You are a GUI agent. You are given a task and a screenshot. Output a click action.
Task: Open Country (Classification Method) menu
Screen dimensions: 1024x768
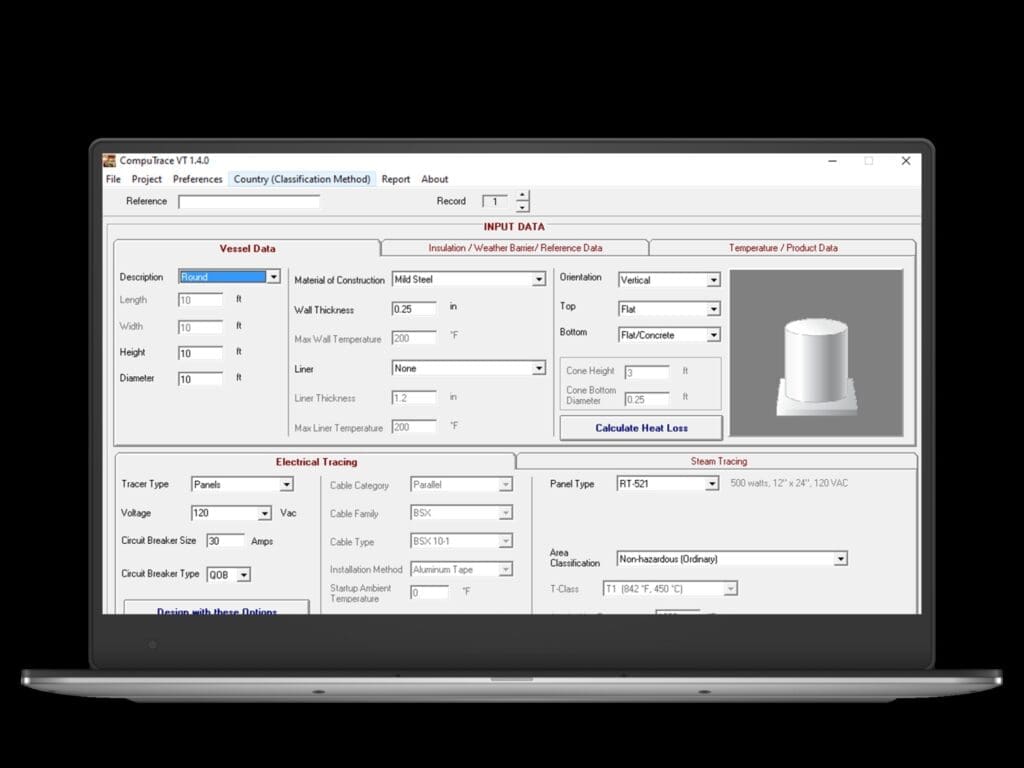coord(302,179)
